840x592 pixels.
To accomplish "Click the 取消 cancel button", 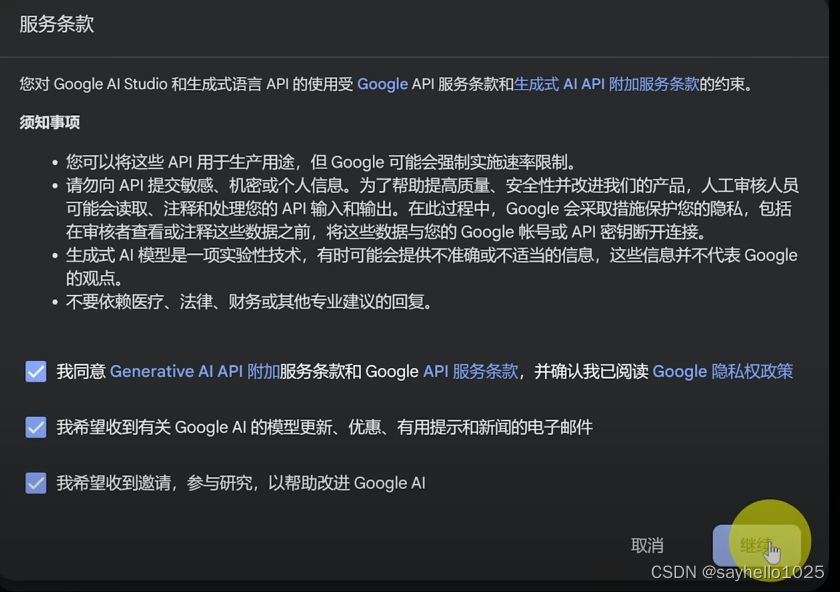I will [647, 545].
